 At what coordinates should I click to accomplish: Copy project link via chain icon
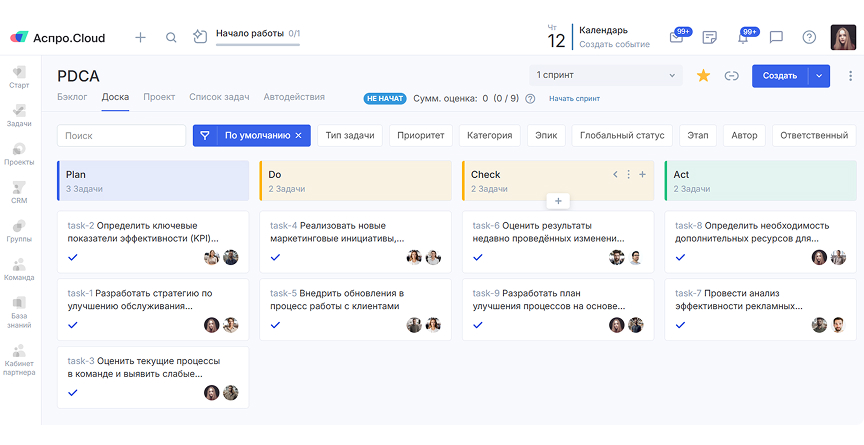point(731,75)
